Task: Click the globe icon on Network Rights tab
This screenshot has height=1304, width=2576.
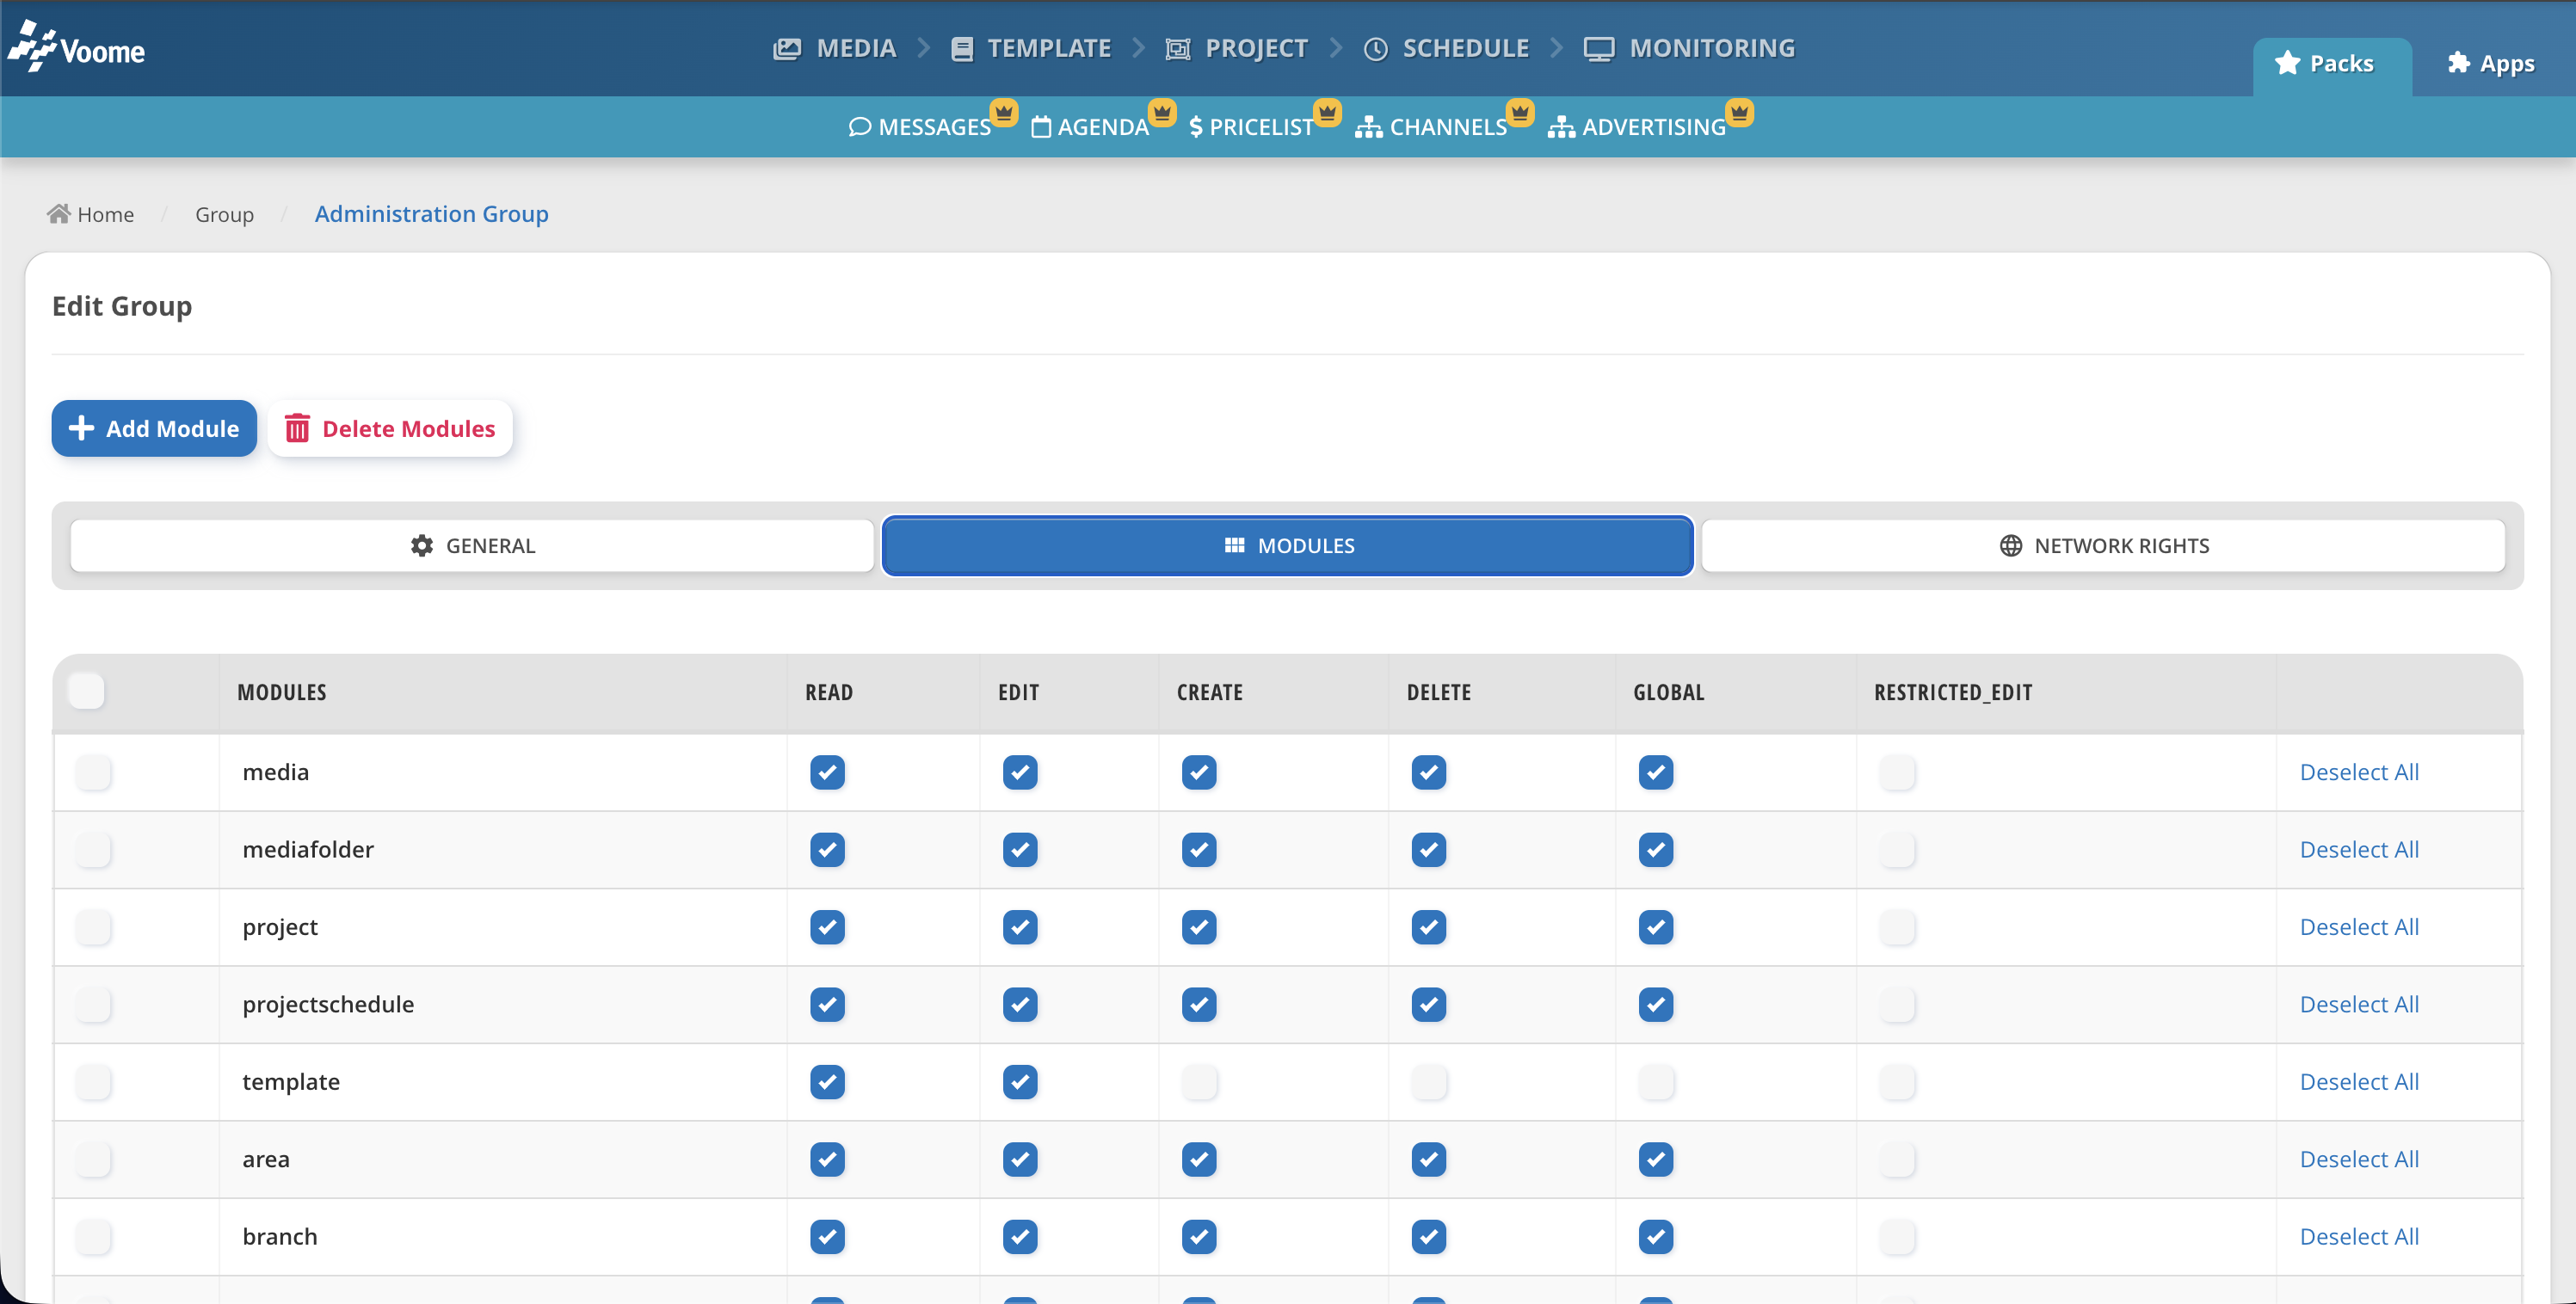Action: click(2011, 545)
